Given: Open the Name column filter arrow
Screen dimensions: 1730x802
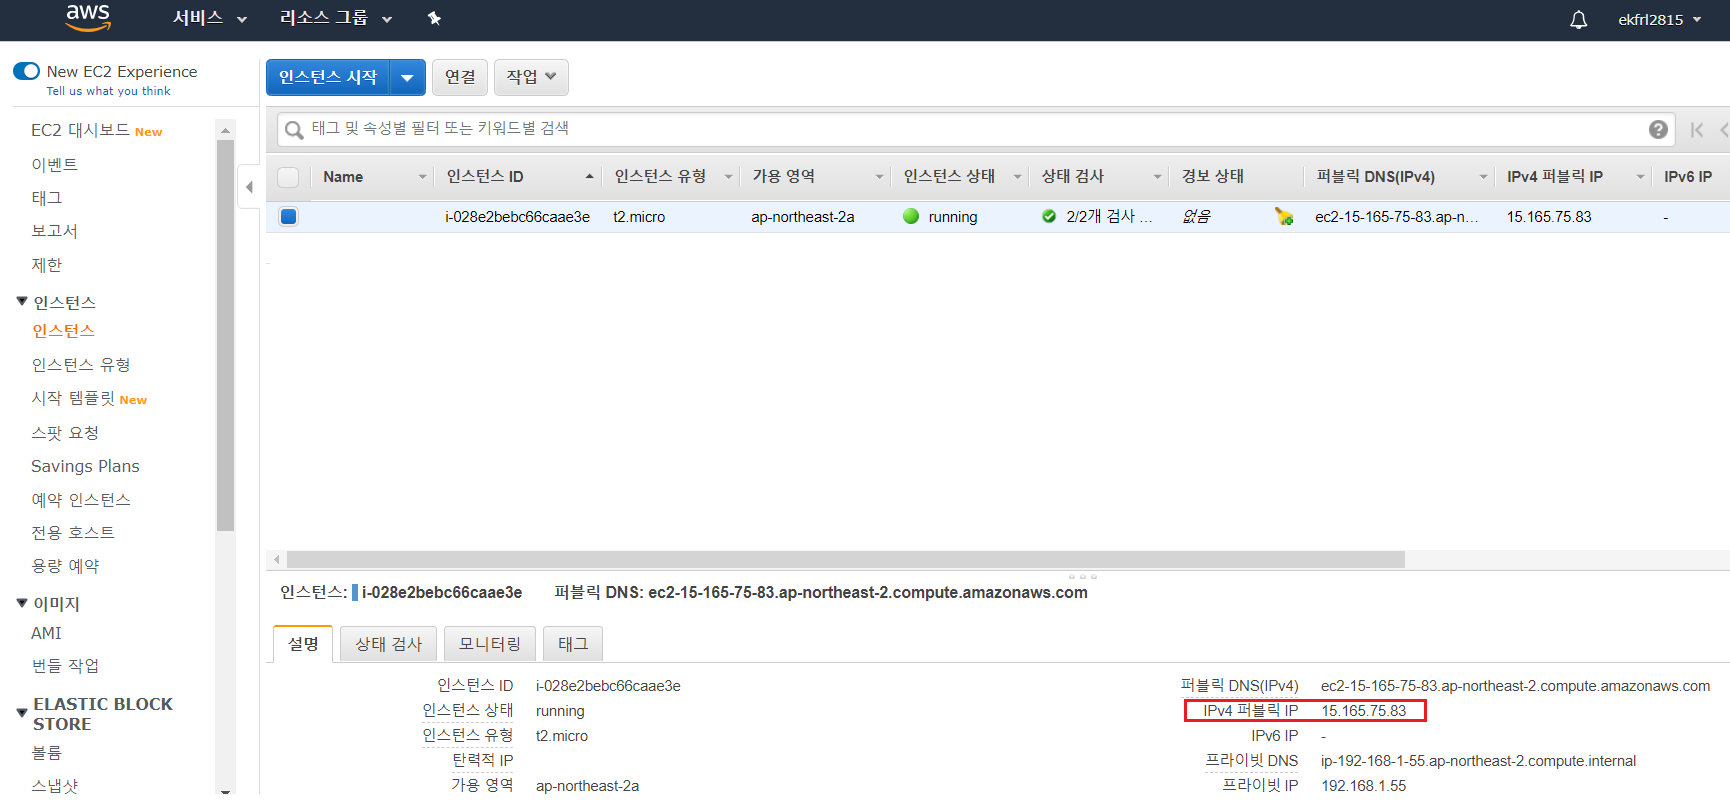Looking at the screenshot, I should pos(422,177).
